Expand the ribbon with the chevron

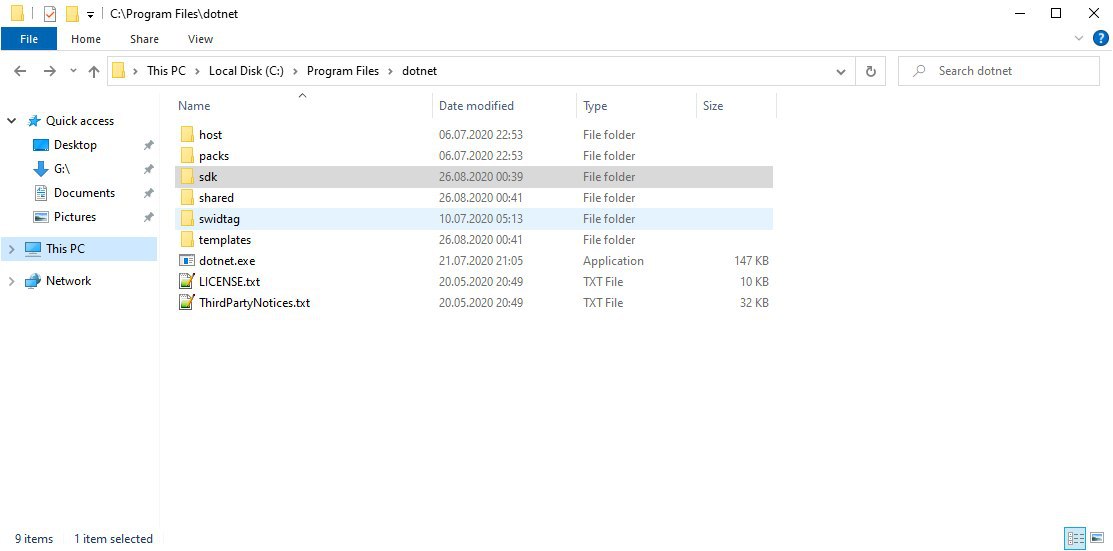pos(1079,38)
